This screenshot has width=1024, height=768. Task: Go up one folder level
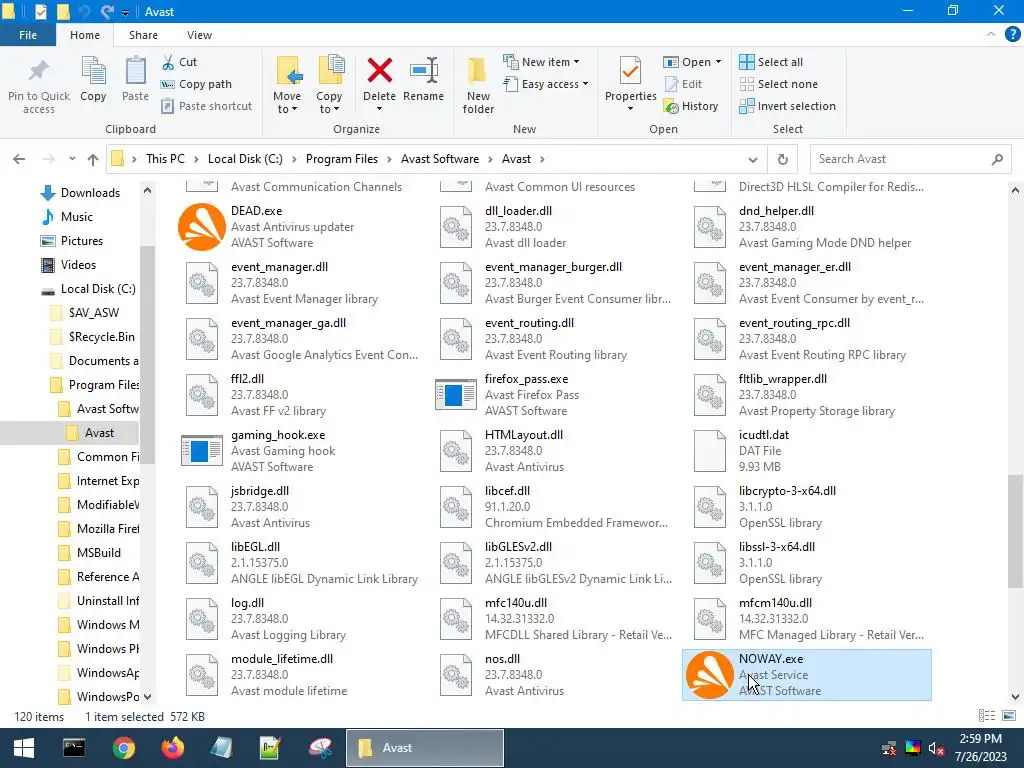point(93,159)
